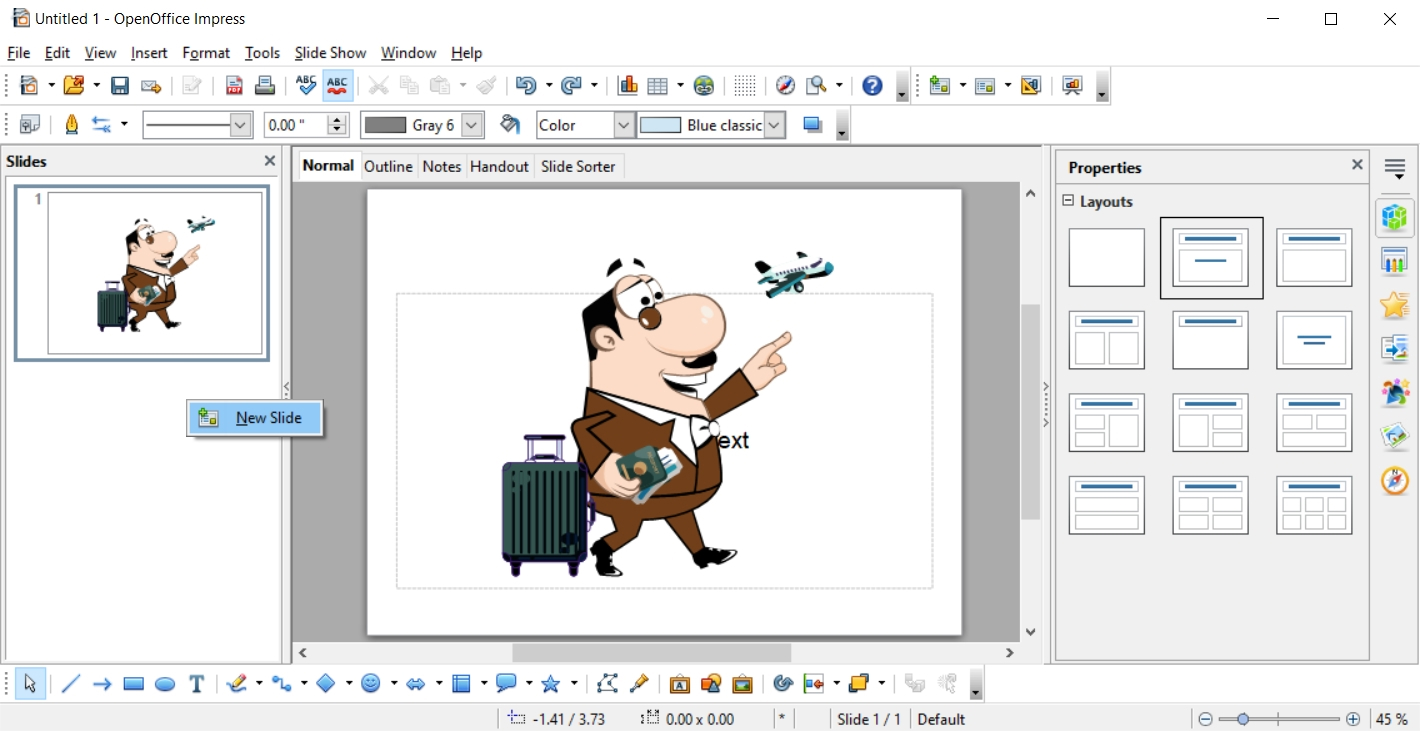The image size is (1420, 731).
Task: Click the Save document icon
Action: (120, 86)
